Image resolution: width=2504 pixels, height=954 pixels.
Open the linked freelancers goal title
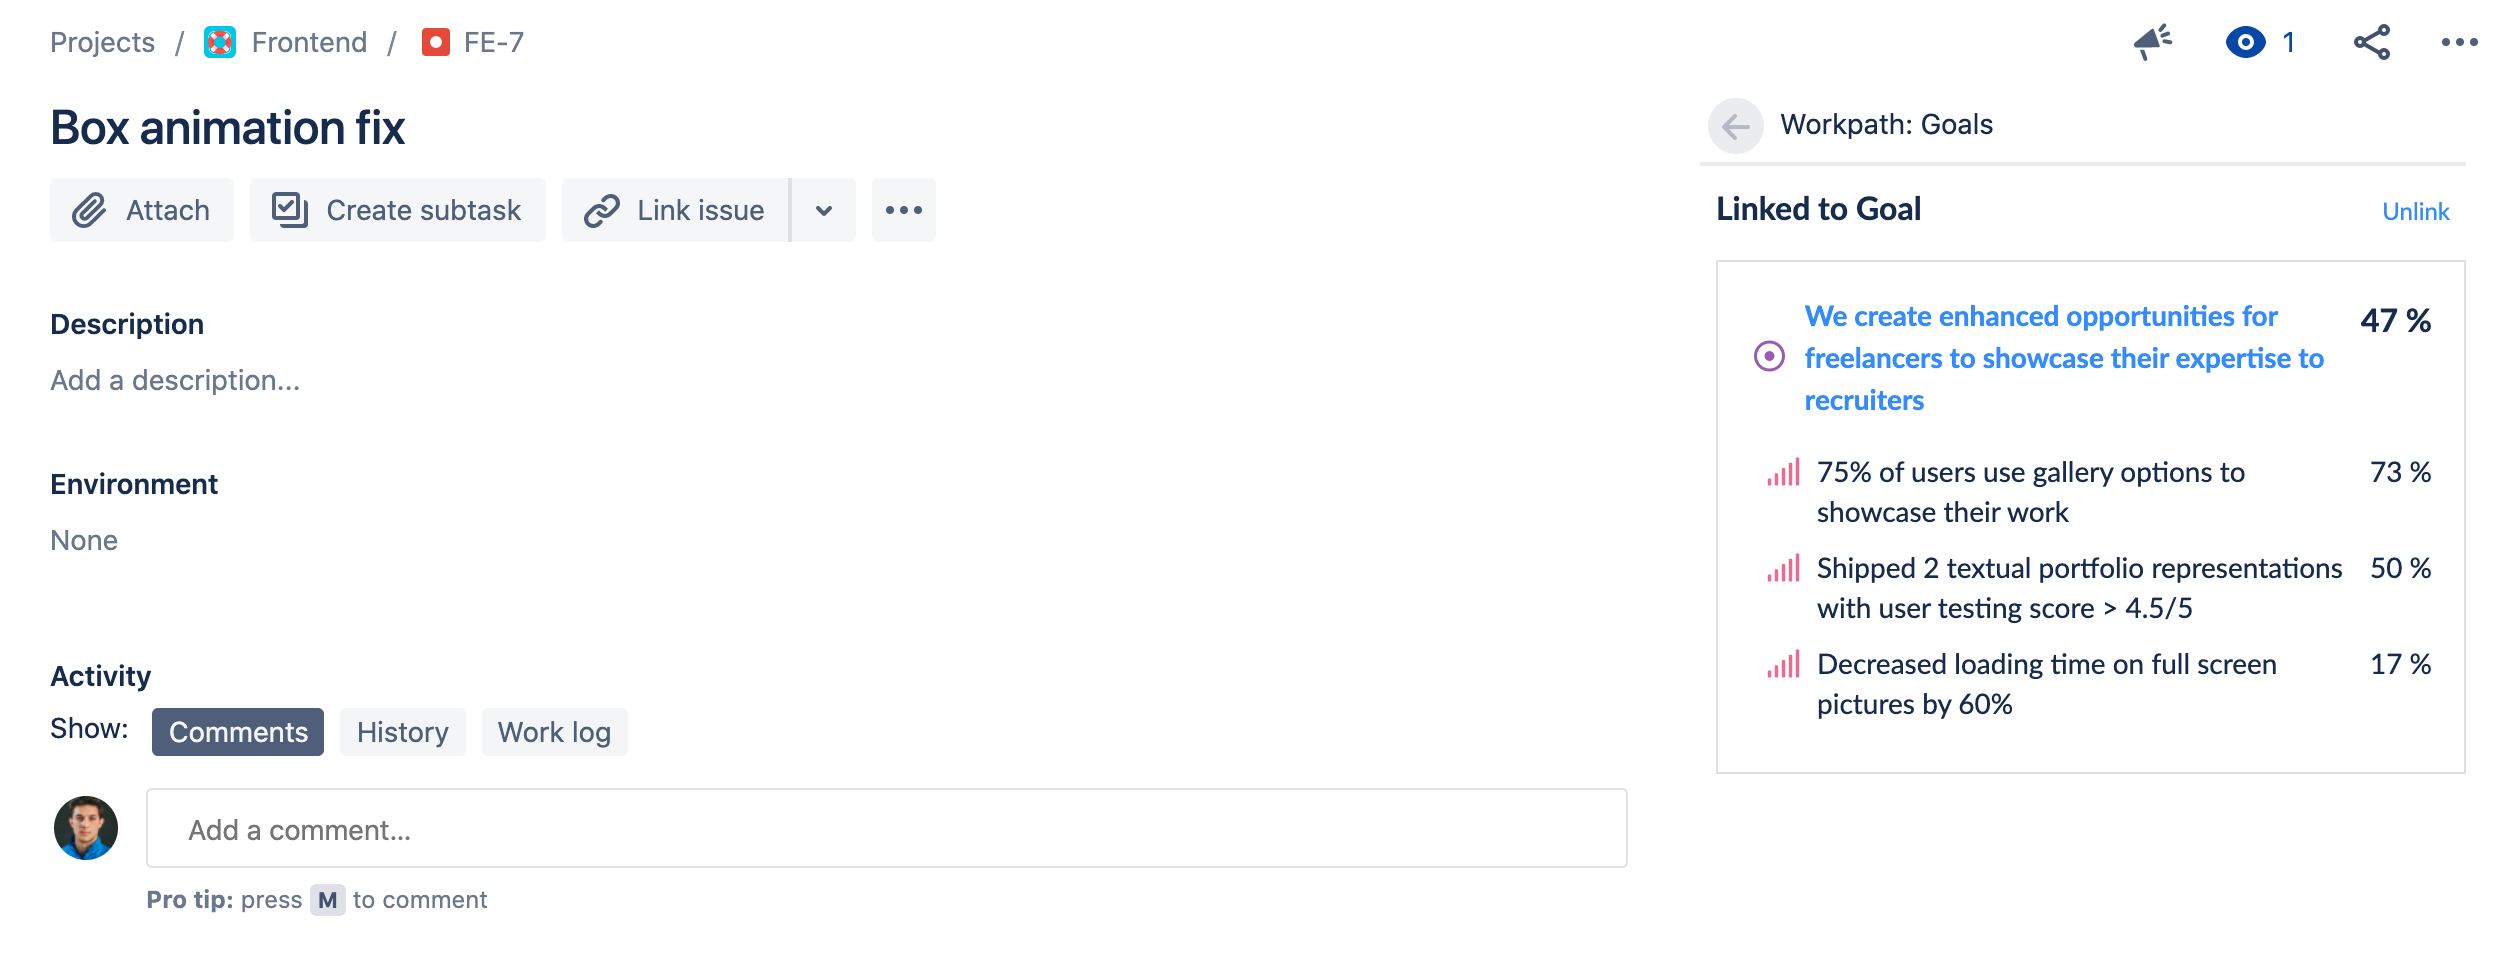2064,358
